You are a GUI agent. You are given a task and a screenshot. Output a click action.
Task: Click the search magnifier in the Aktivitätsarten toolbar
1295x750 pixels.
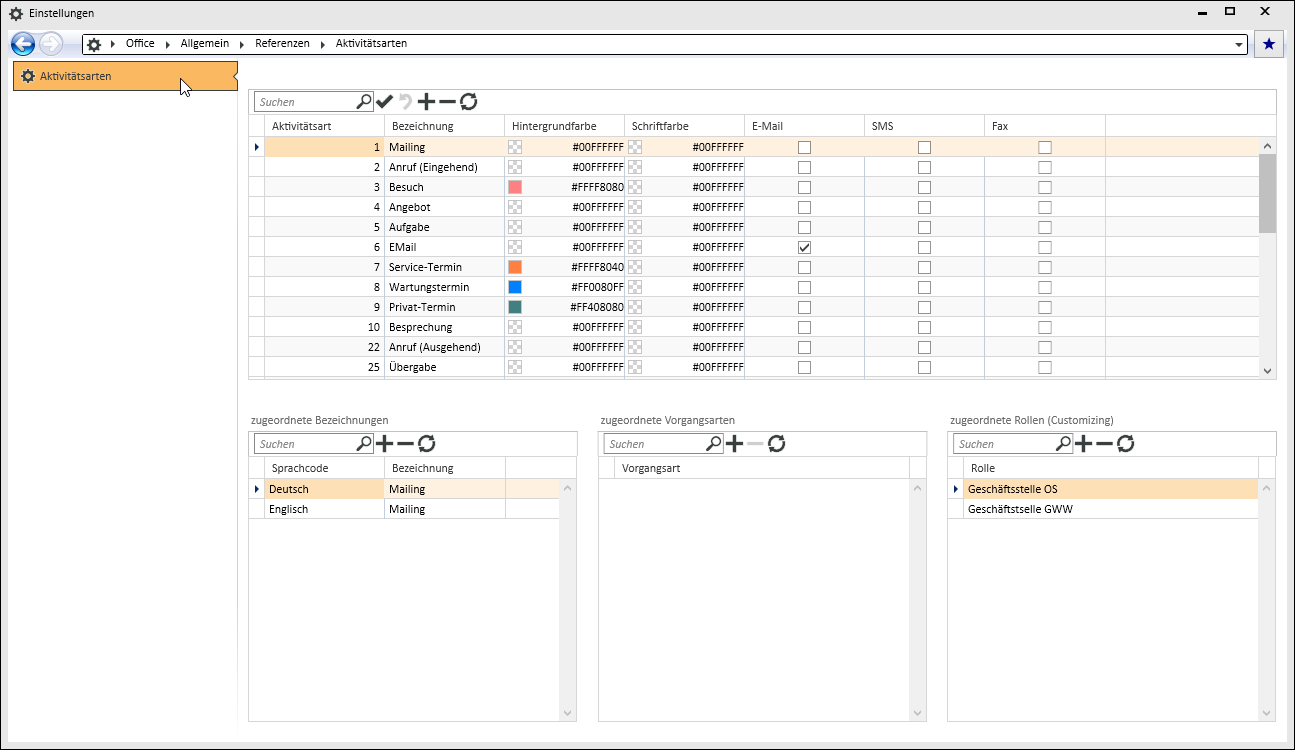pos(364,101)
